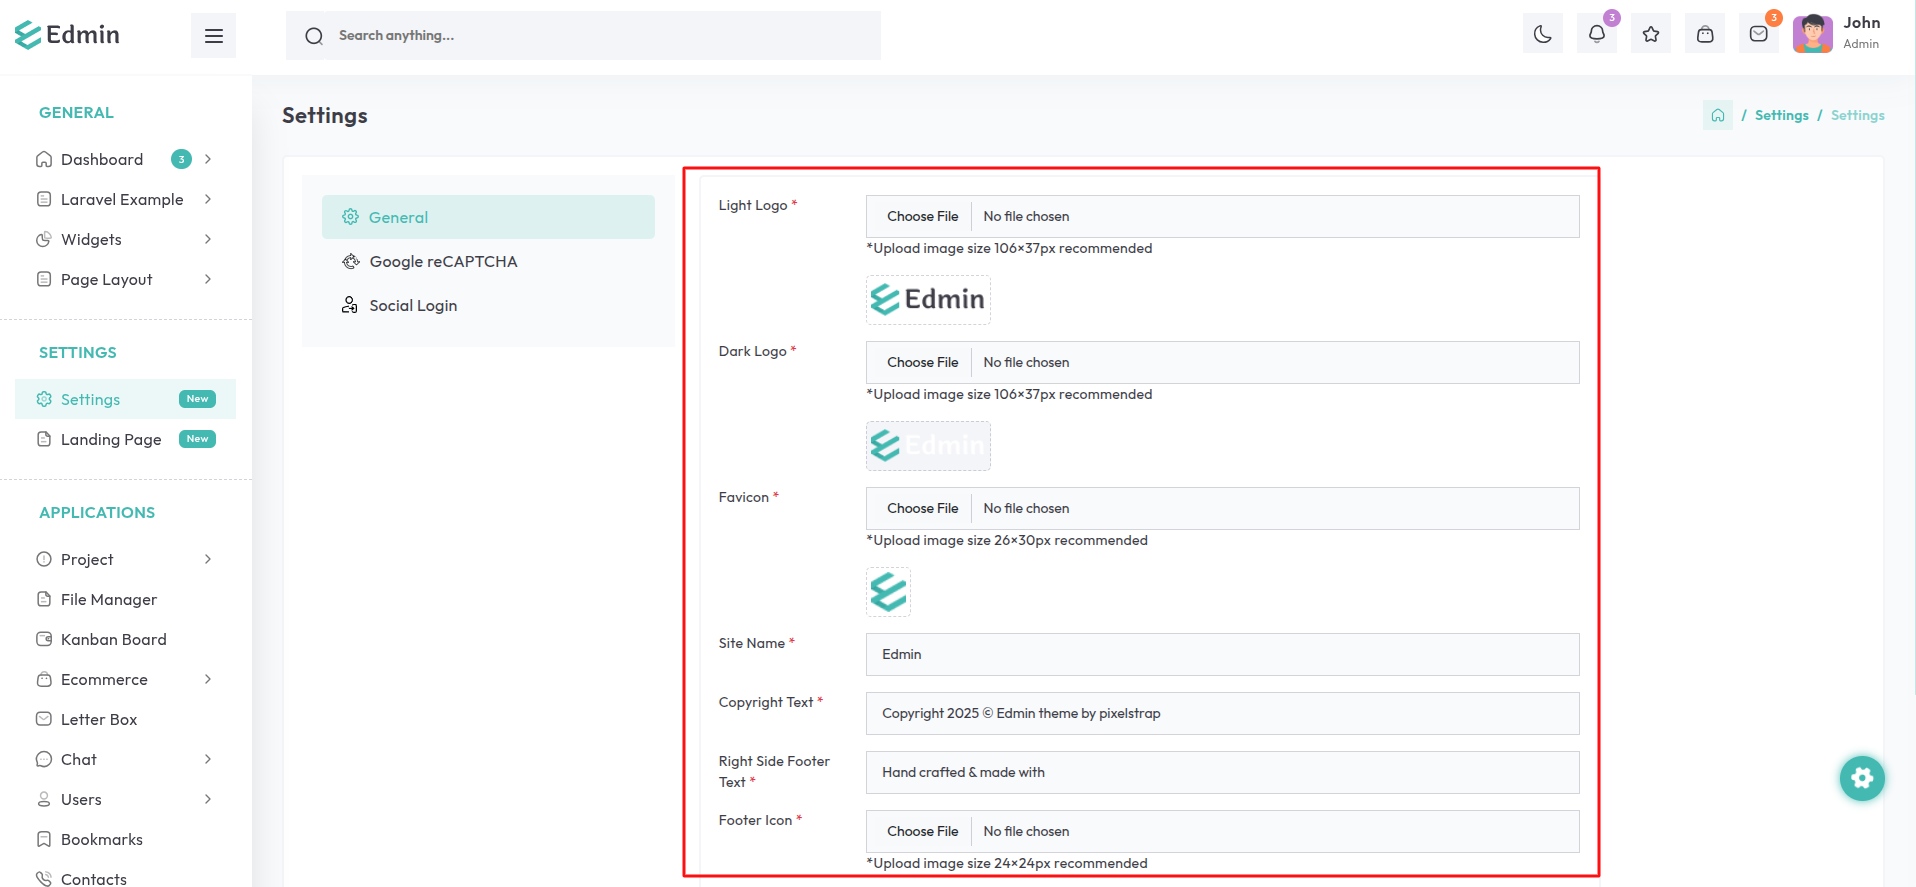Image resolution: width=1916 pixels, height=887 pixels.
Task: Click Choose File for Light Logo
Action: click(x=922, y=216)
